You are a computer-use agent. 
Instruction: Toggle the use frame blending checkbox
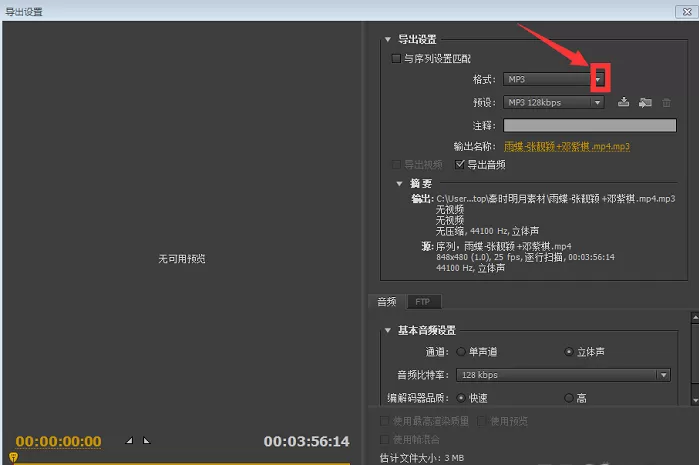pos(384,440)
